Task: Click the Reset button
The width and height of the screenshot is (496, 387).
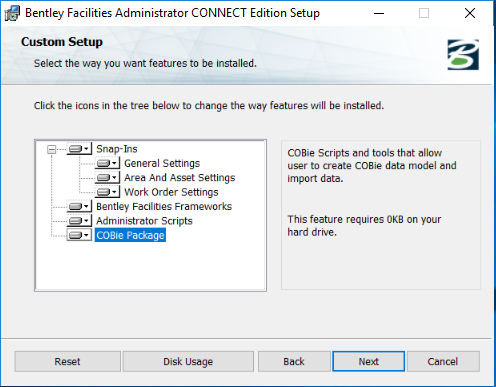Action: pos(67,361)
